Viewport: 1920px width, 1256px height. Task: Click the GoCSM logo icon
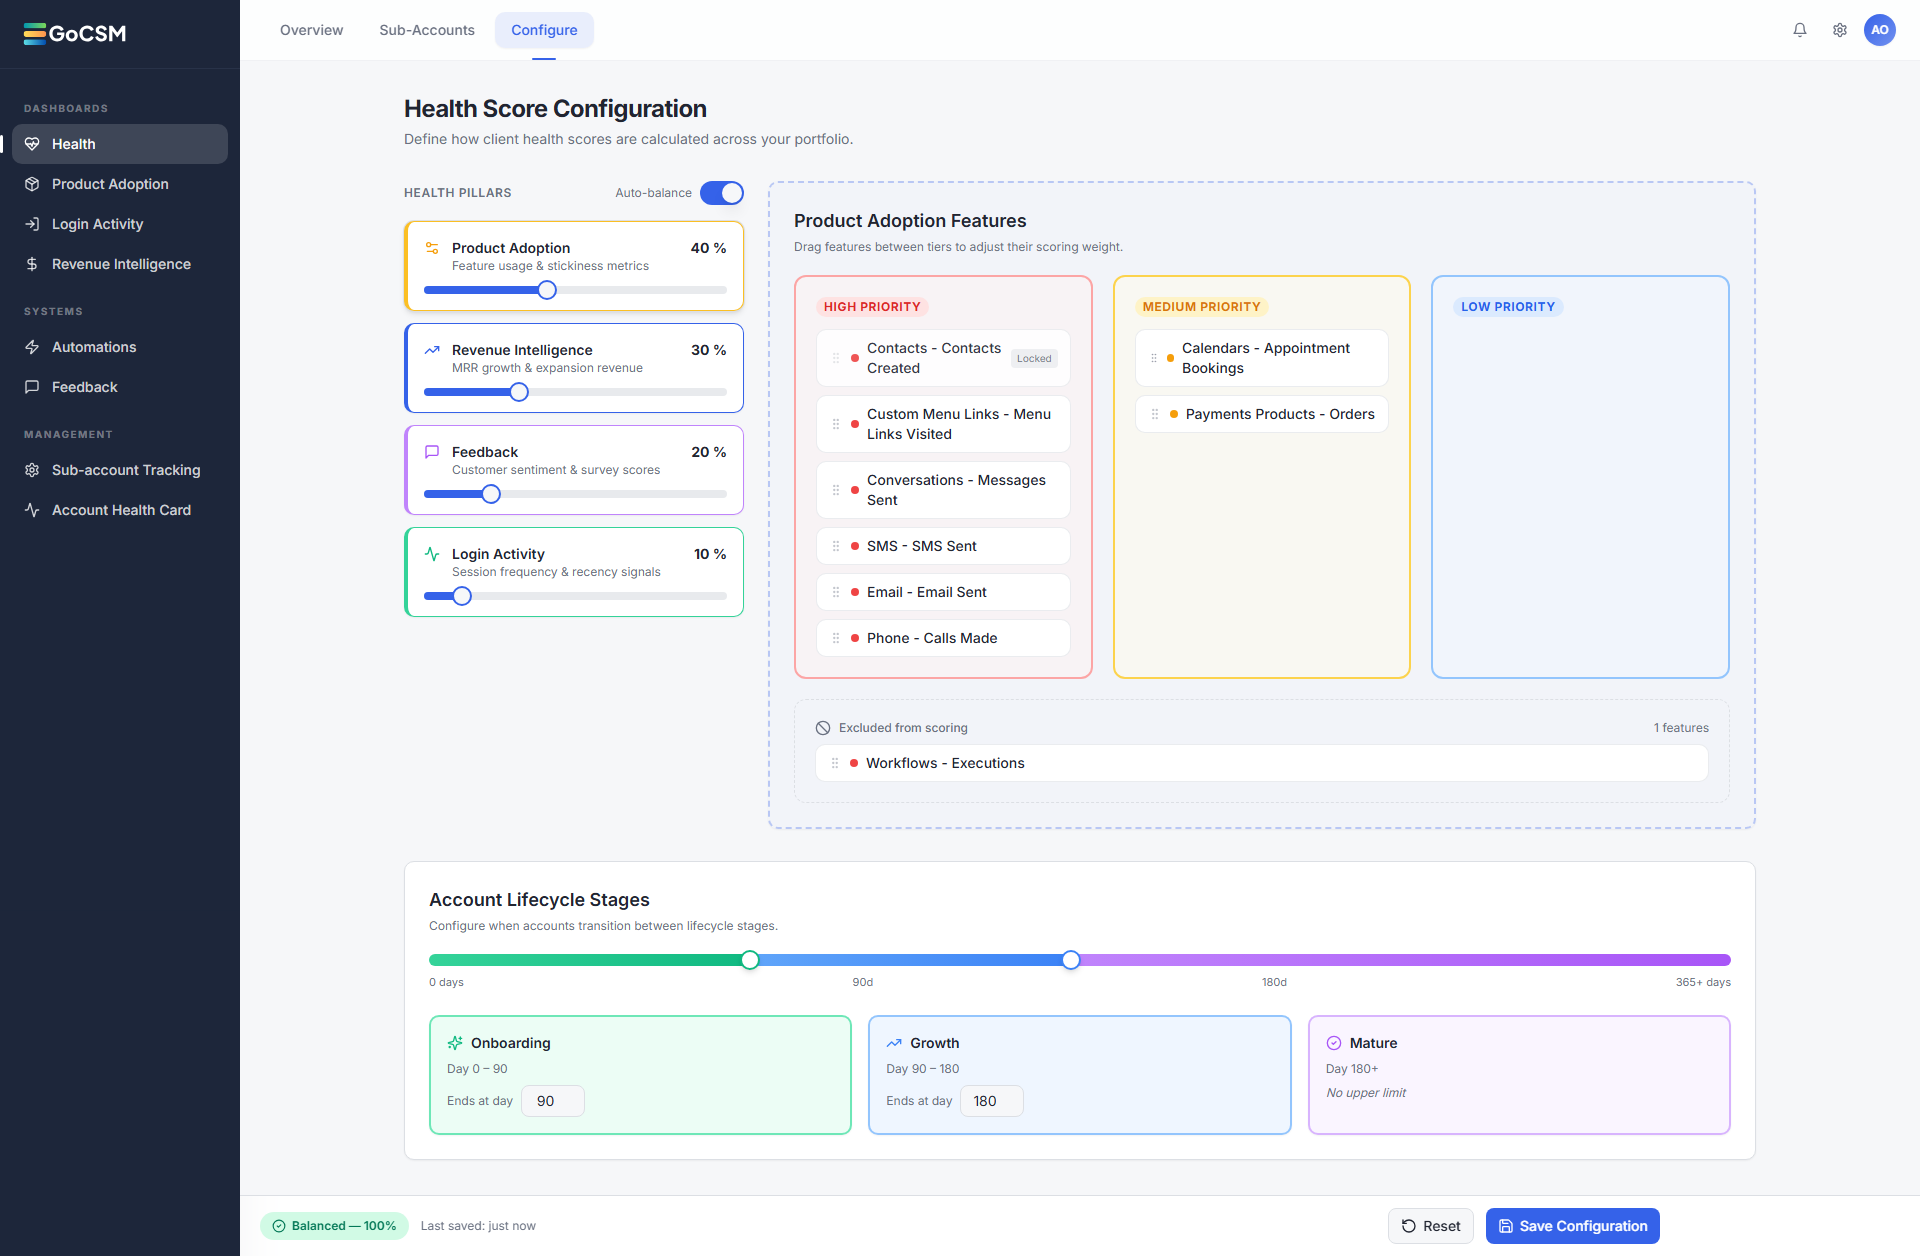click(35, 34)
